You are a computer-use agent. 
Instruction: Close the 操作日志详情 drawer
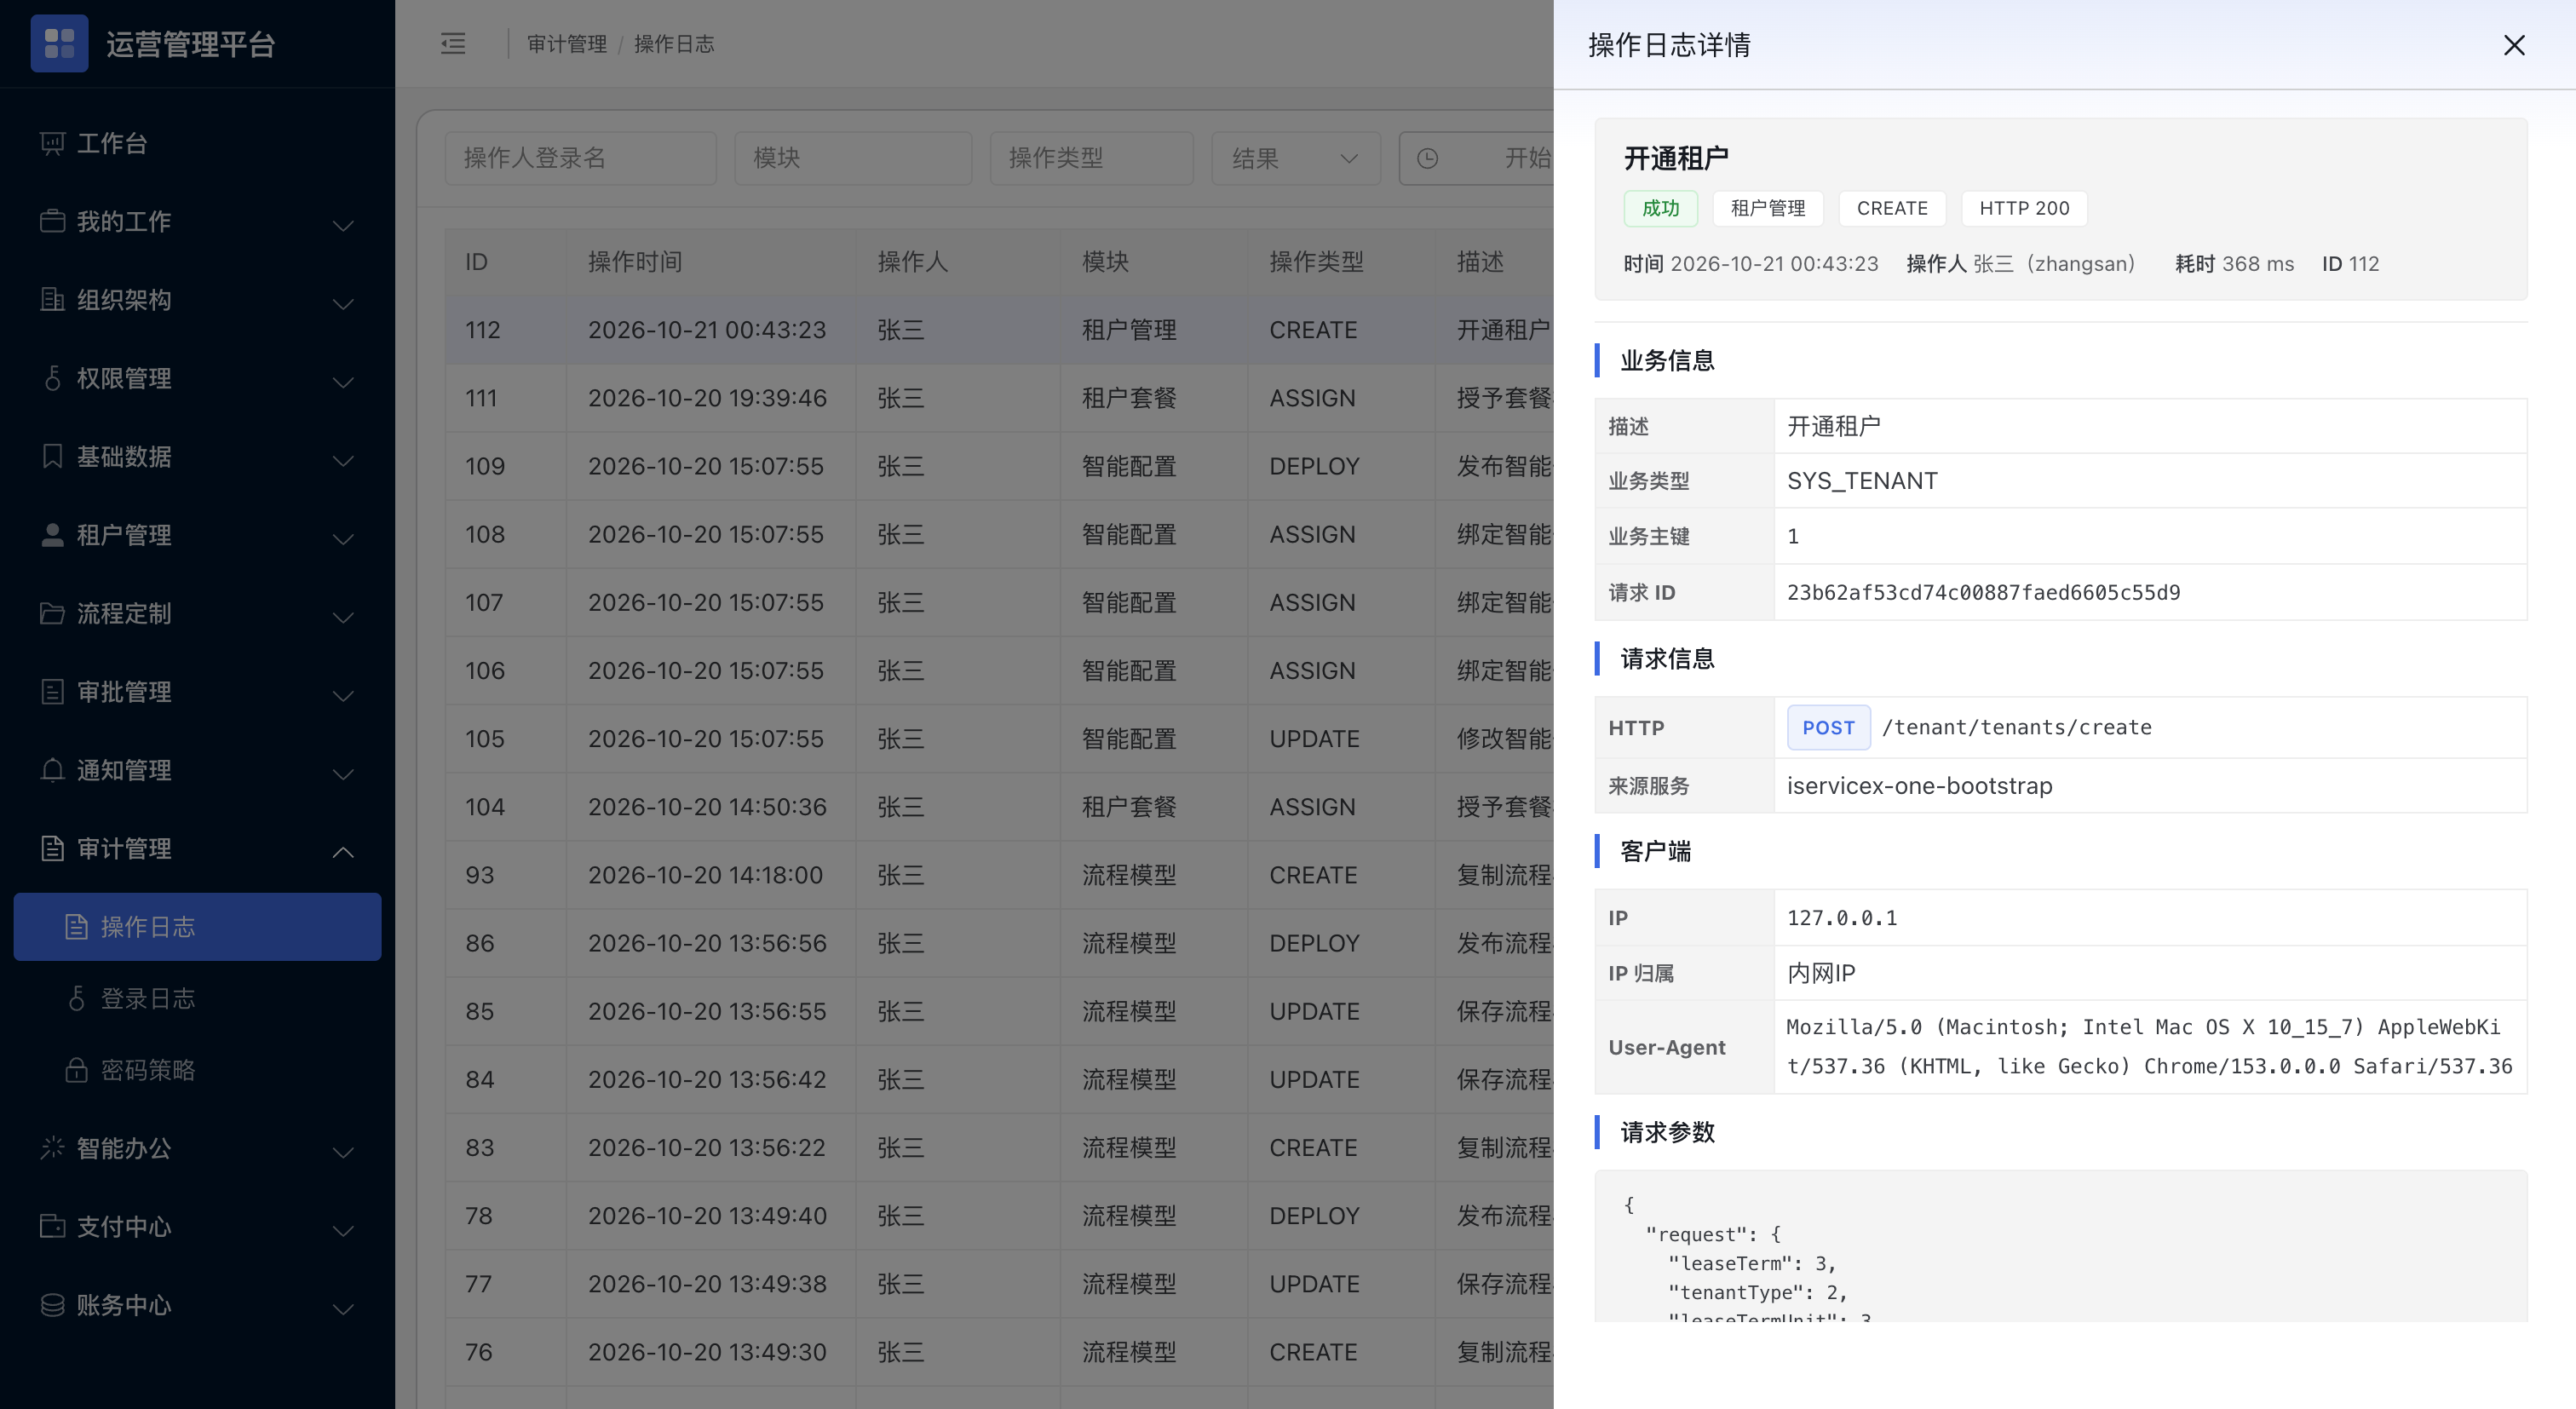tap(2513, 45)
